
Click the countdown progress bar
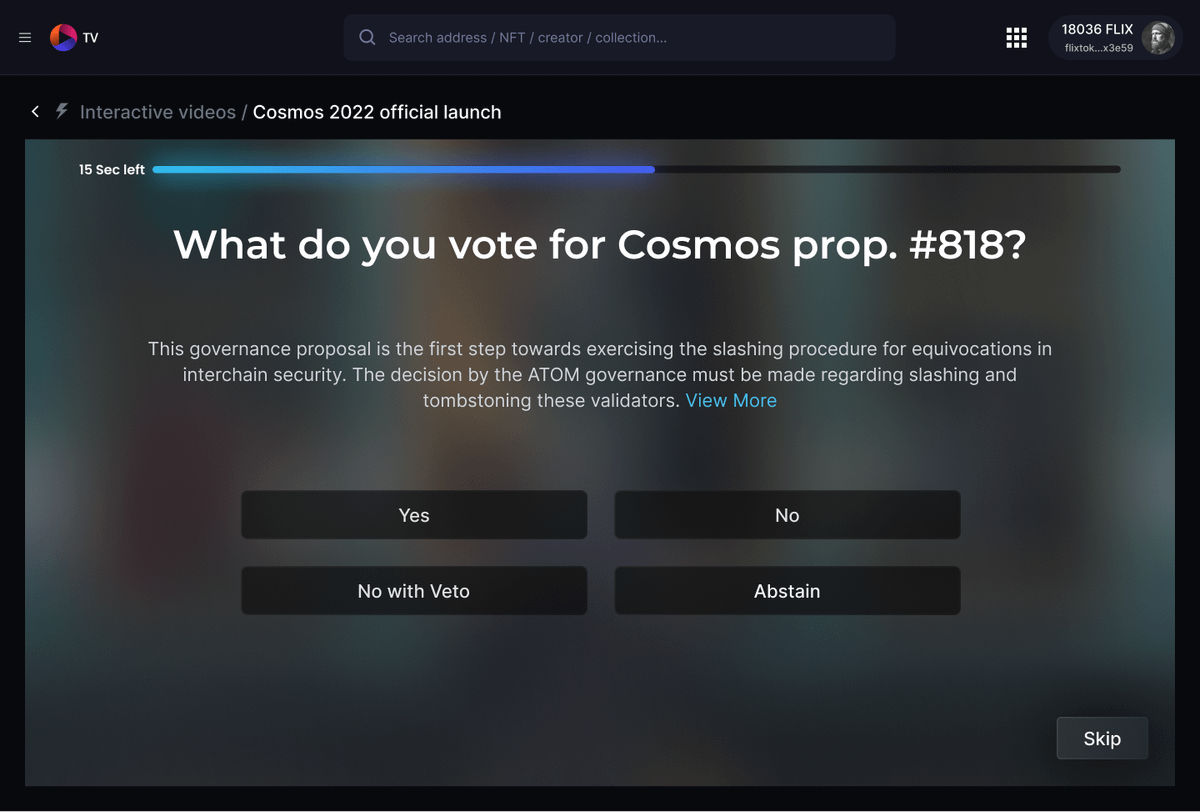pos(636,170)
